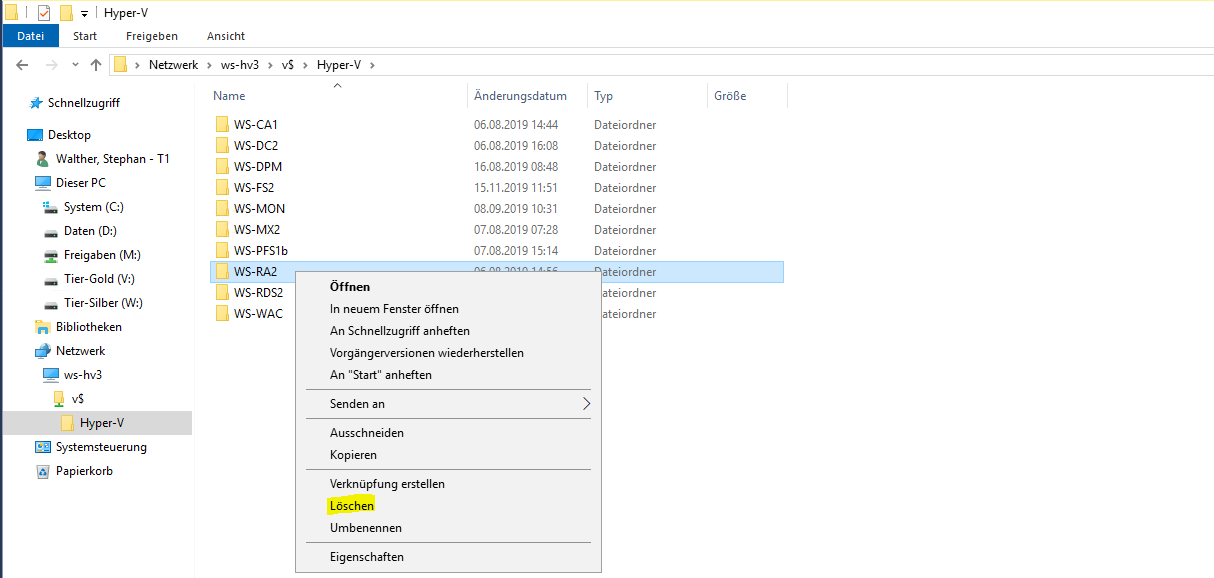Switch to the Start ribbon tab

(x=85, y=36)
